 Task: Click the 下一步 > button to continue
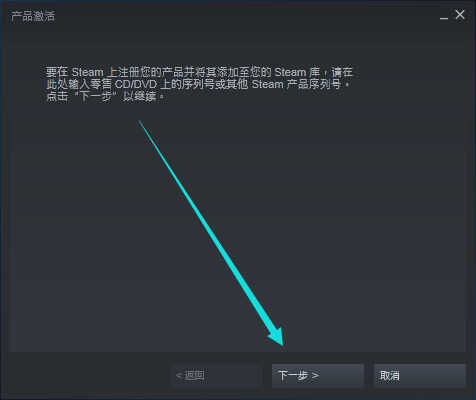click(x=318, y=376)
